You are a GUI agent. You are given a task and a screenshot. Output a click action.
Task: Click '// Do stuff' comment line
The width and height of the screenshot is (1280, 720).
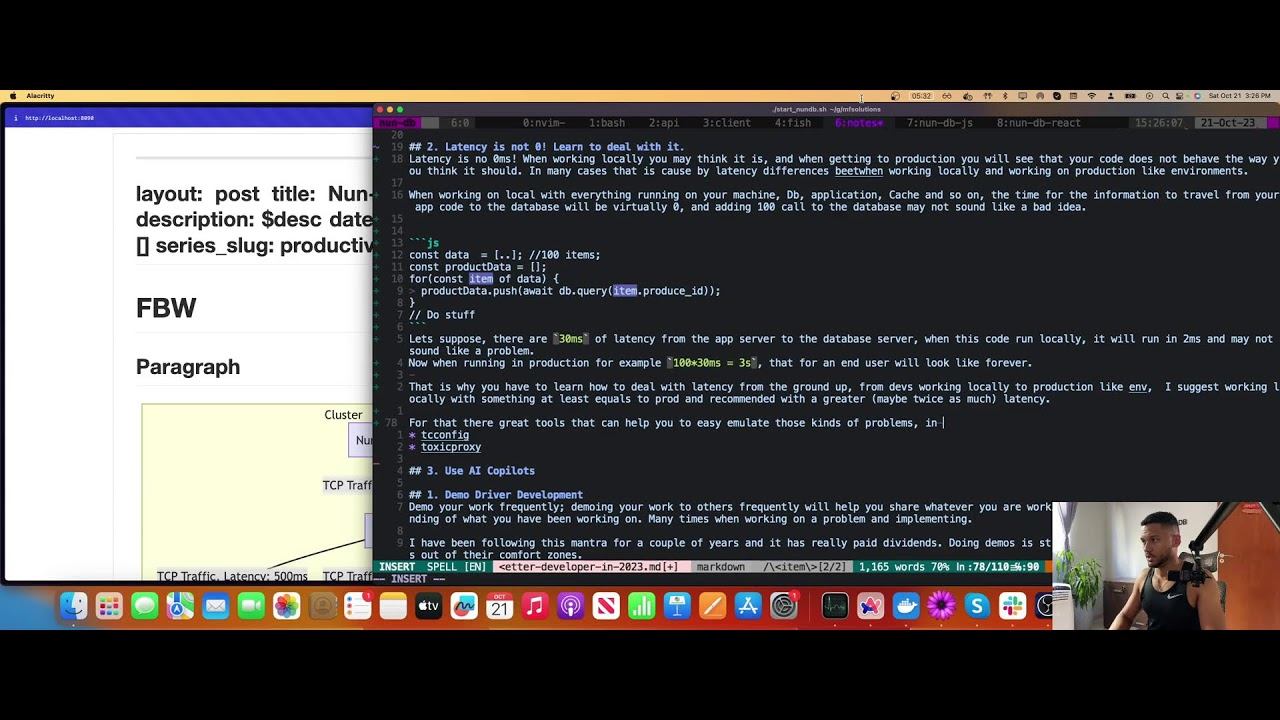pyautogui.click(x=442, y=315)
